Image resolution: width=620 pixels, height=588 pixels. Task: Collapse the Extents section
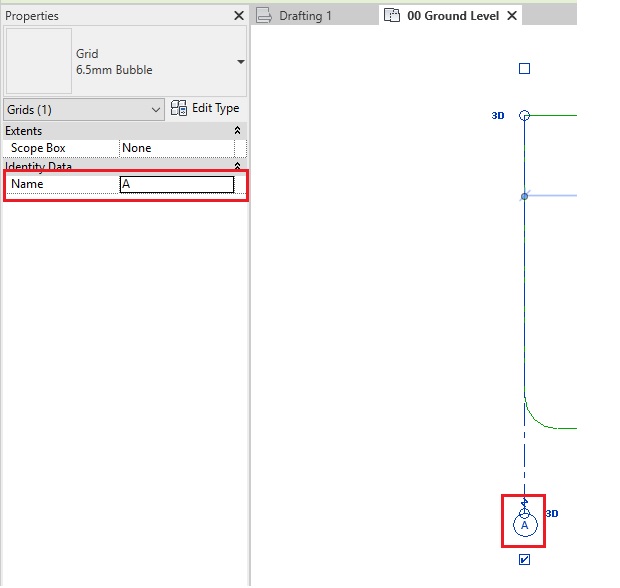(238, 131)
